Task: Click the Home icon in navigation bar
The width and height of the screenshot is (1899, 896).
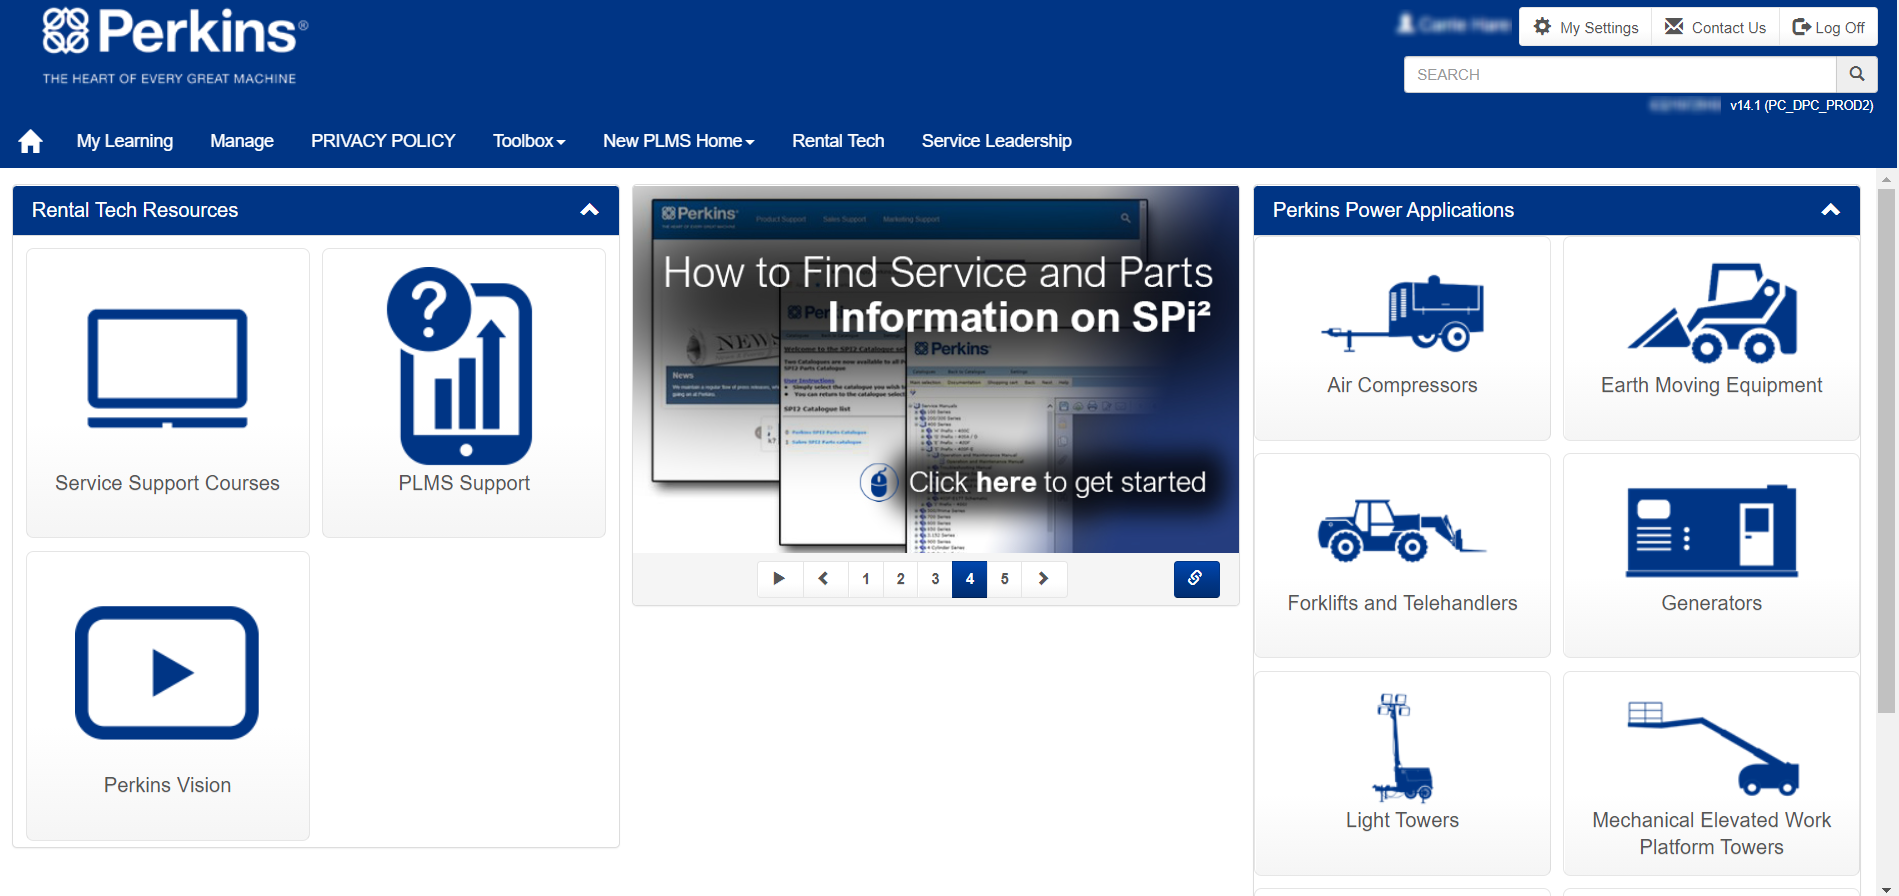Action: tap(30, 141)
